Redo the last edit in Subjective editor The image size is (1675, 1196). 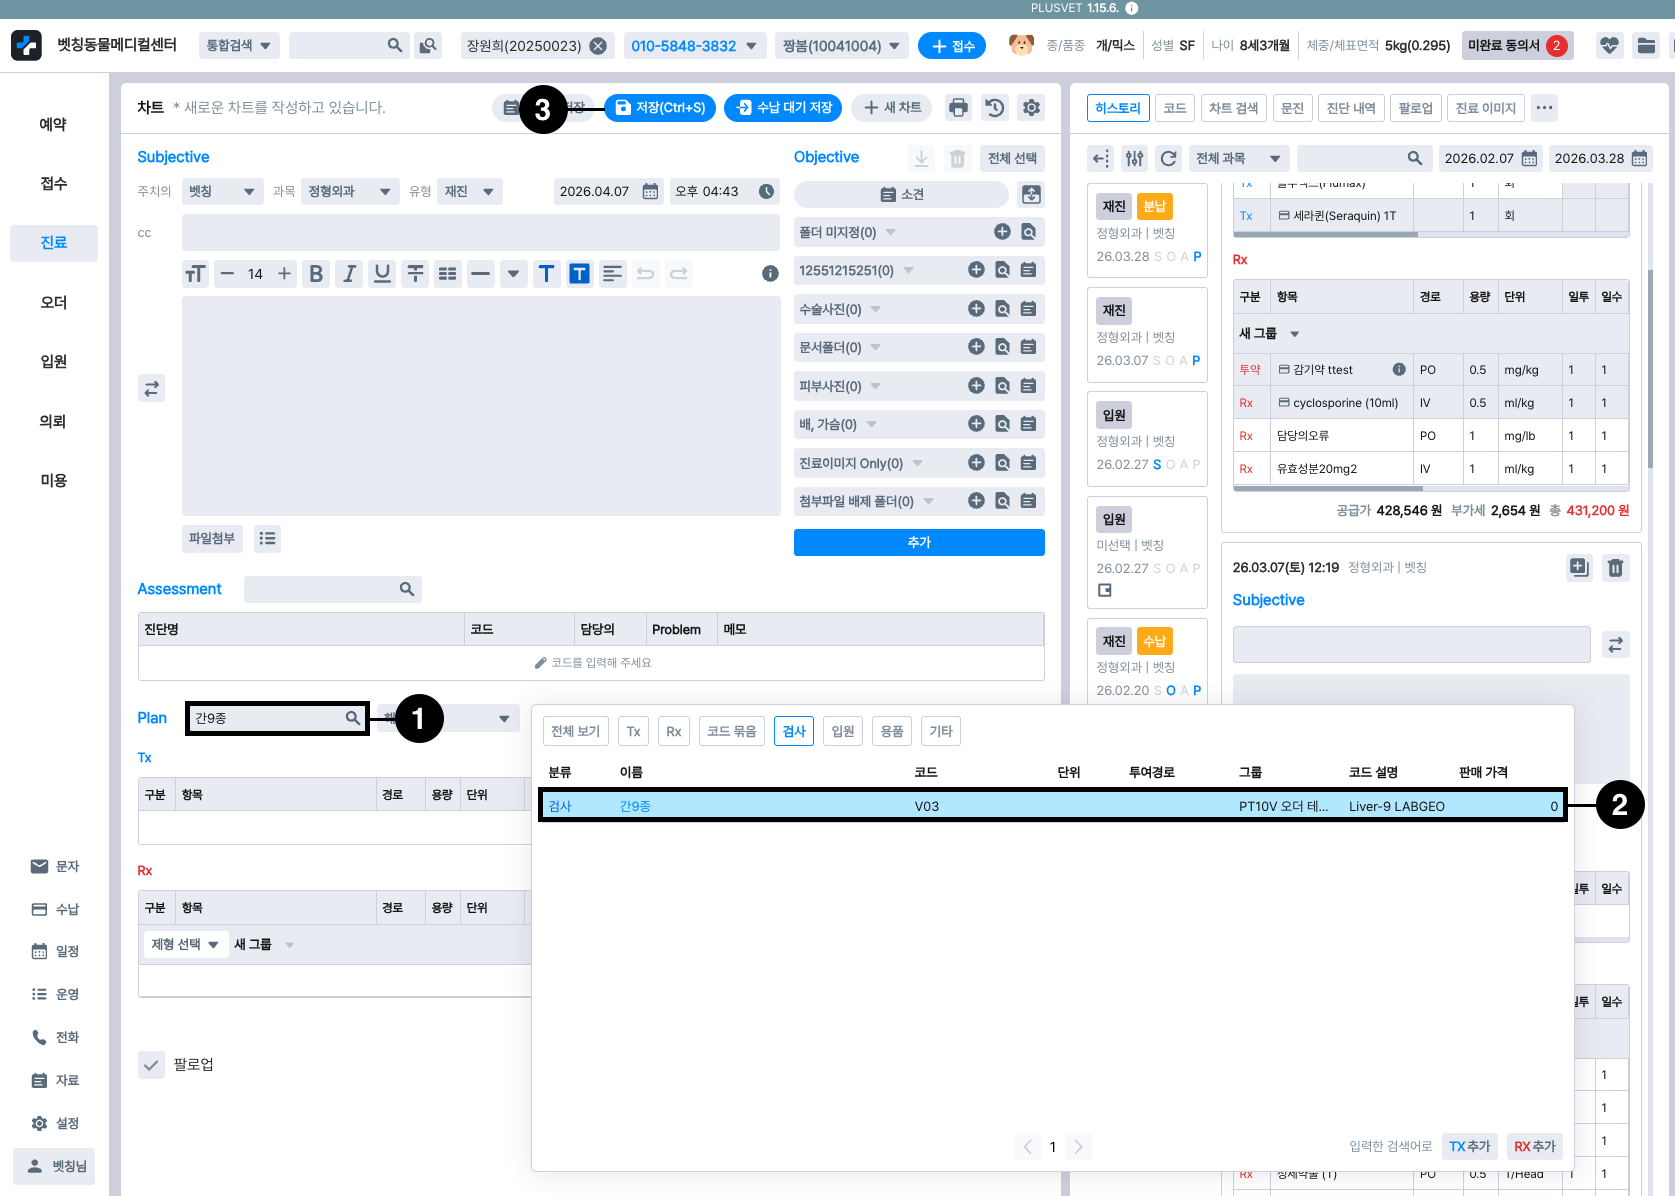679,274
